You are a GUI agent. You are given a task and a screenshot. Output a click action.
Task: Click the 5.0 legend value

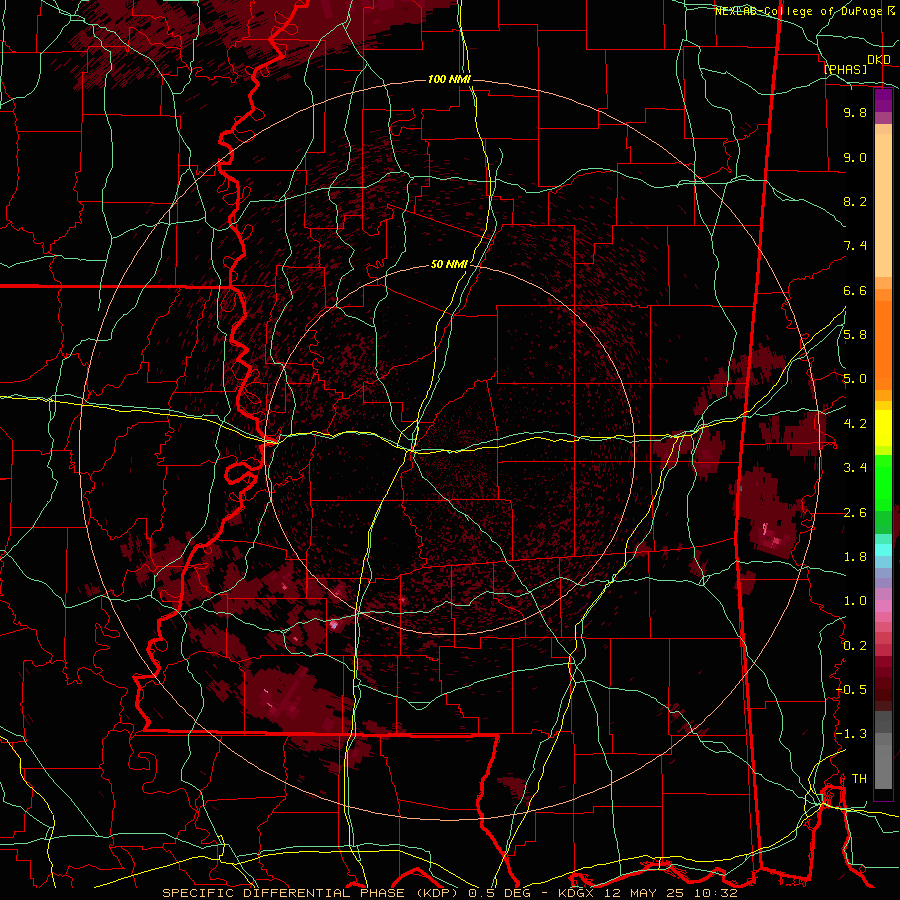pyautogui.click(x=855, y=379)
